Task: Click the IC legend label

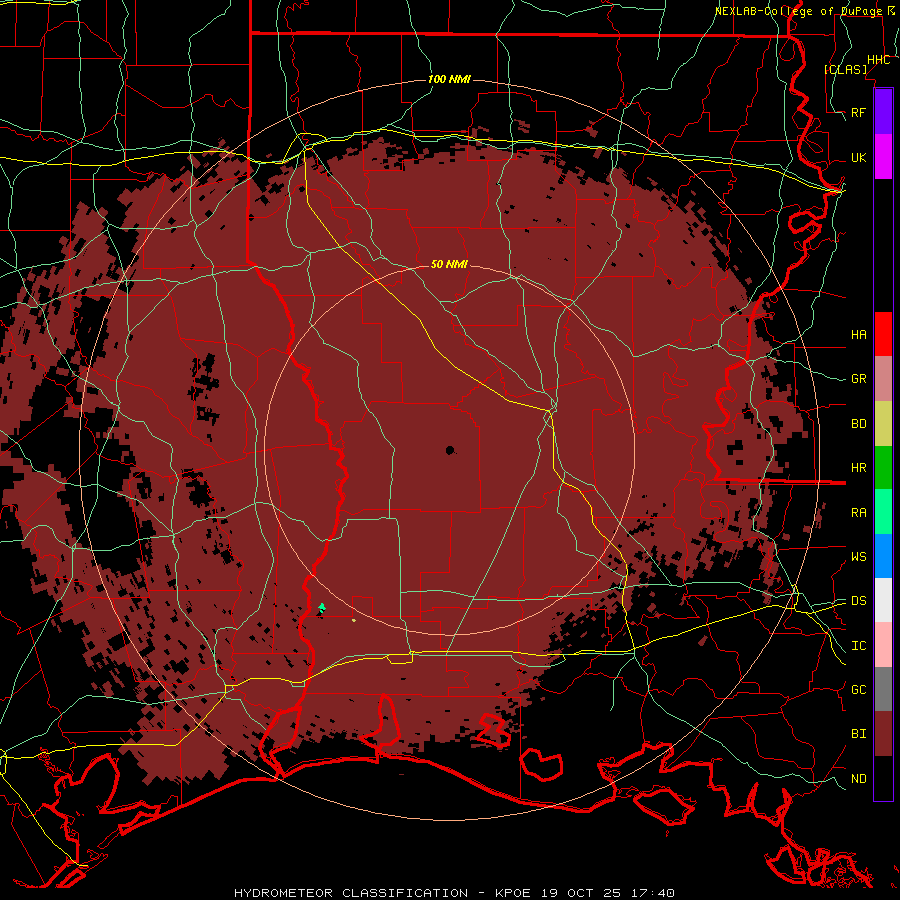Action: click(x=859, y=645)
